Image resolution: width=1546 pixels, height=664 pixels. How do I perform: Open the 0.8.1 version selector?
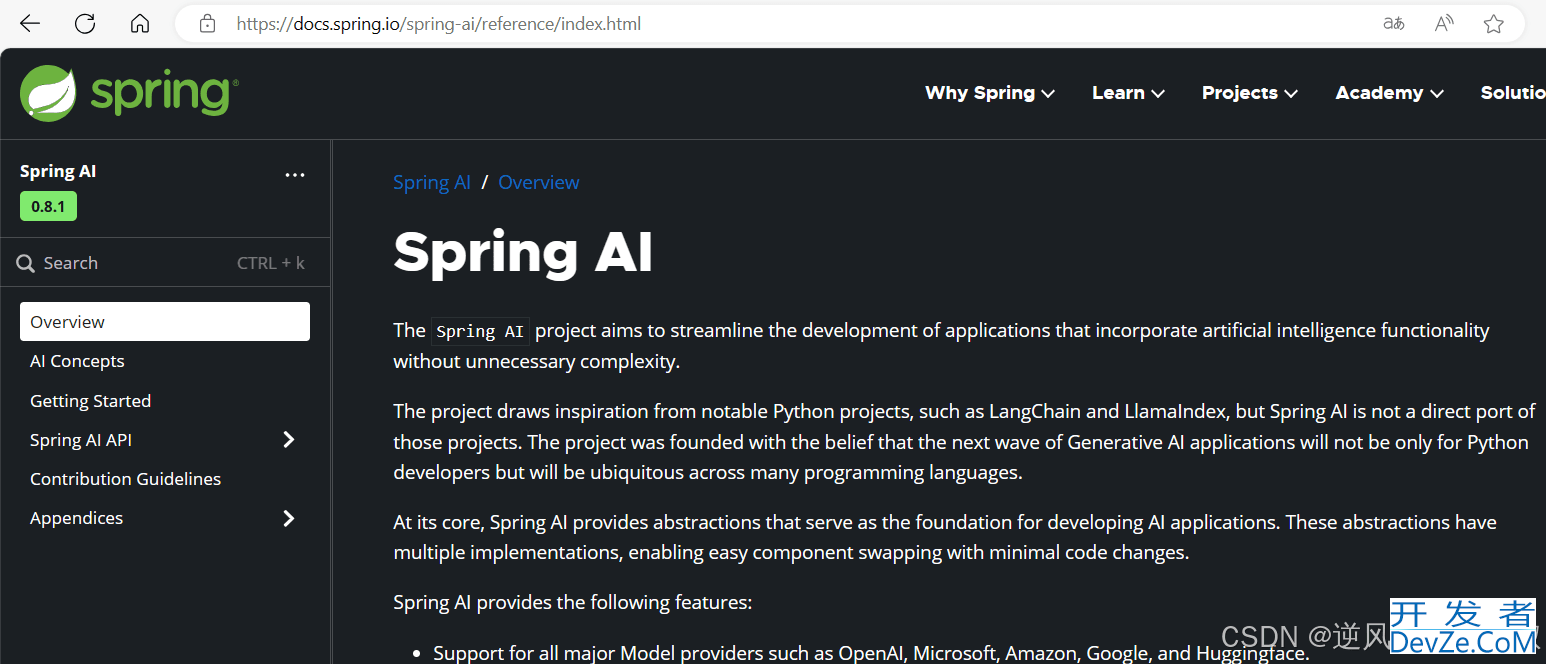pyautogui.click(x=48, y=207)
